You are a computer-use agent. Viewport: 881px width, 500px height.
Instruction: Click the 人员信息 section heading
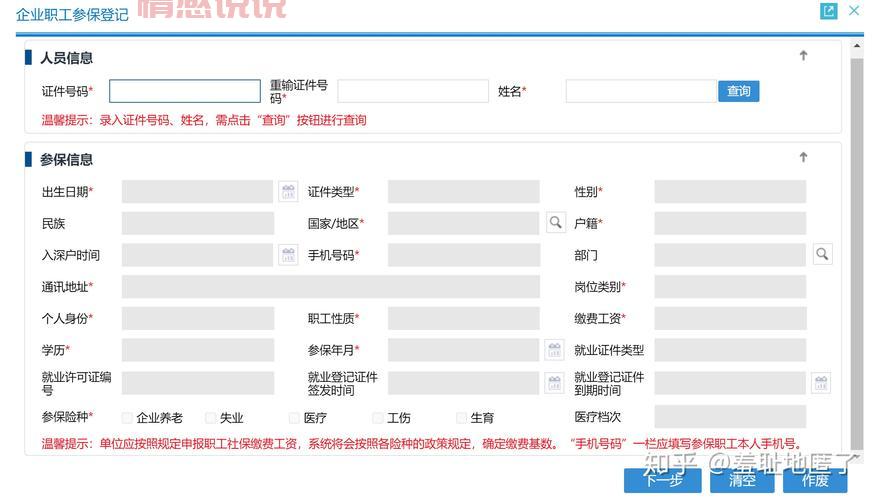point(66,57)
